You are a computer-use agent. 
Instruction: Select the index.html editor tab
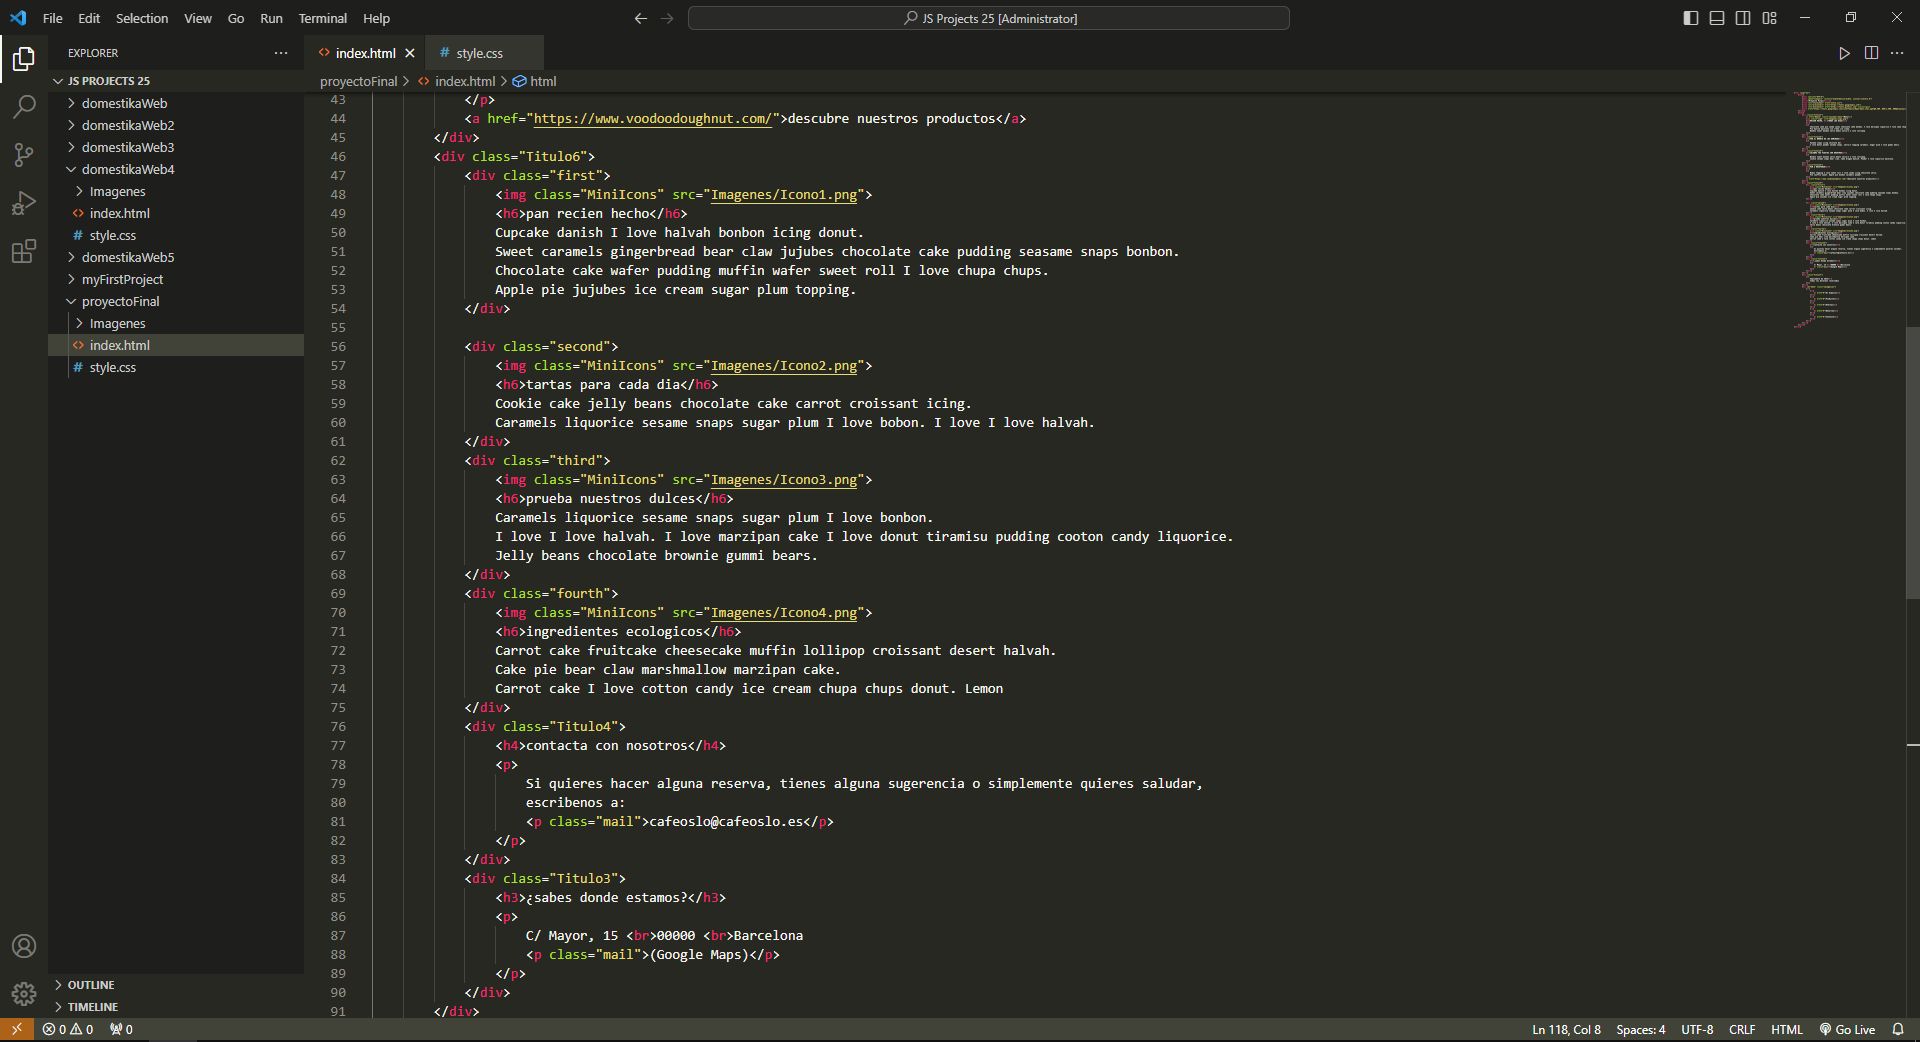click(x=365, y=53)
